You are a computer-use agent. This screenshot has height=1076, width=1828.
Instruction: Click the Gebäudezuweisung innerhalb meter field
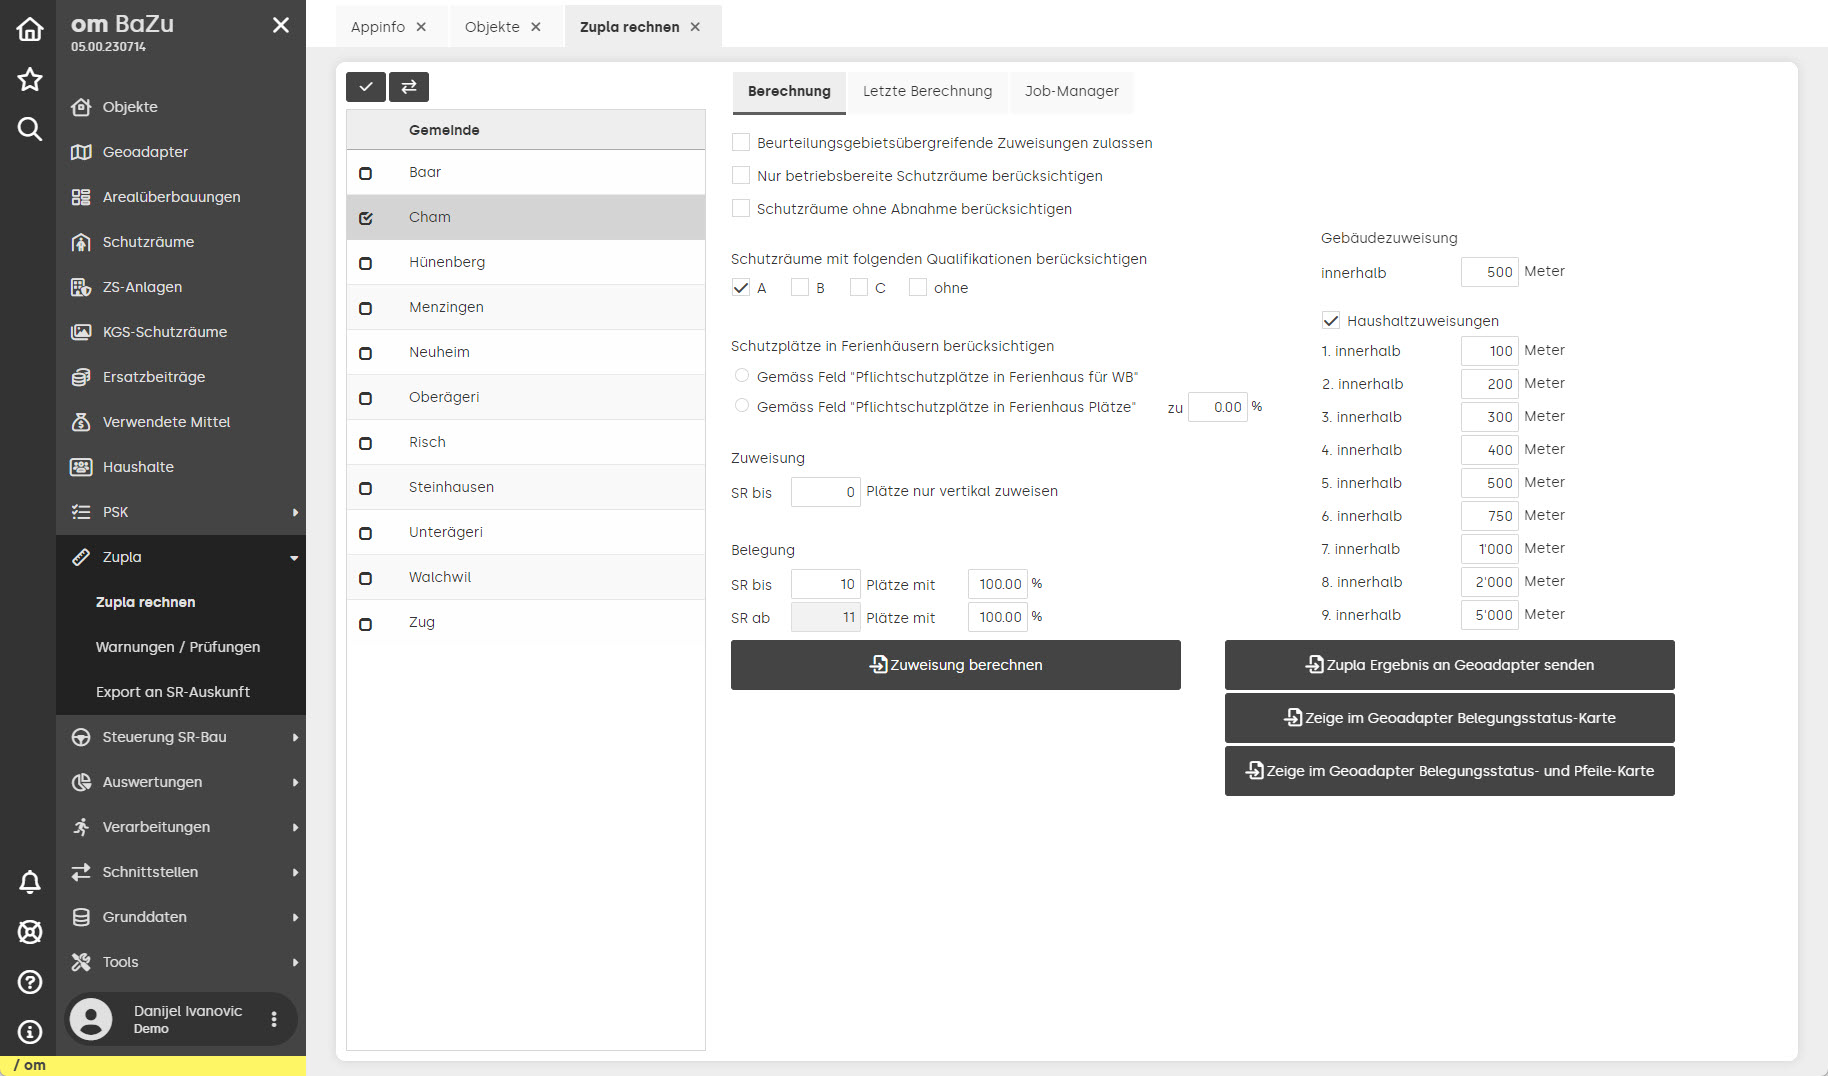point(1489,272)
